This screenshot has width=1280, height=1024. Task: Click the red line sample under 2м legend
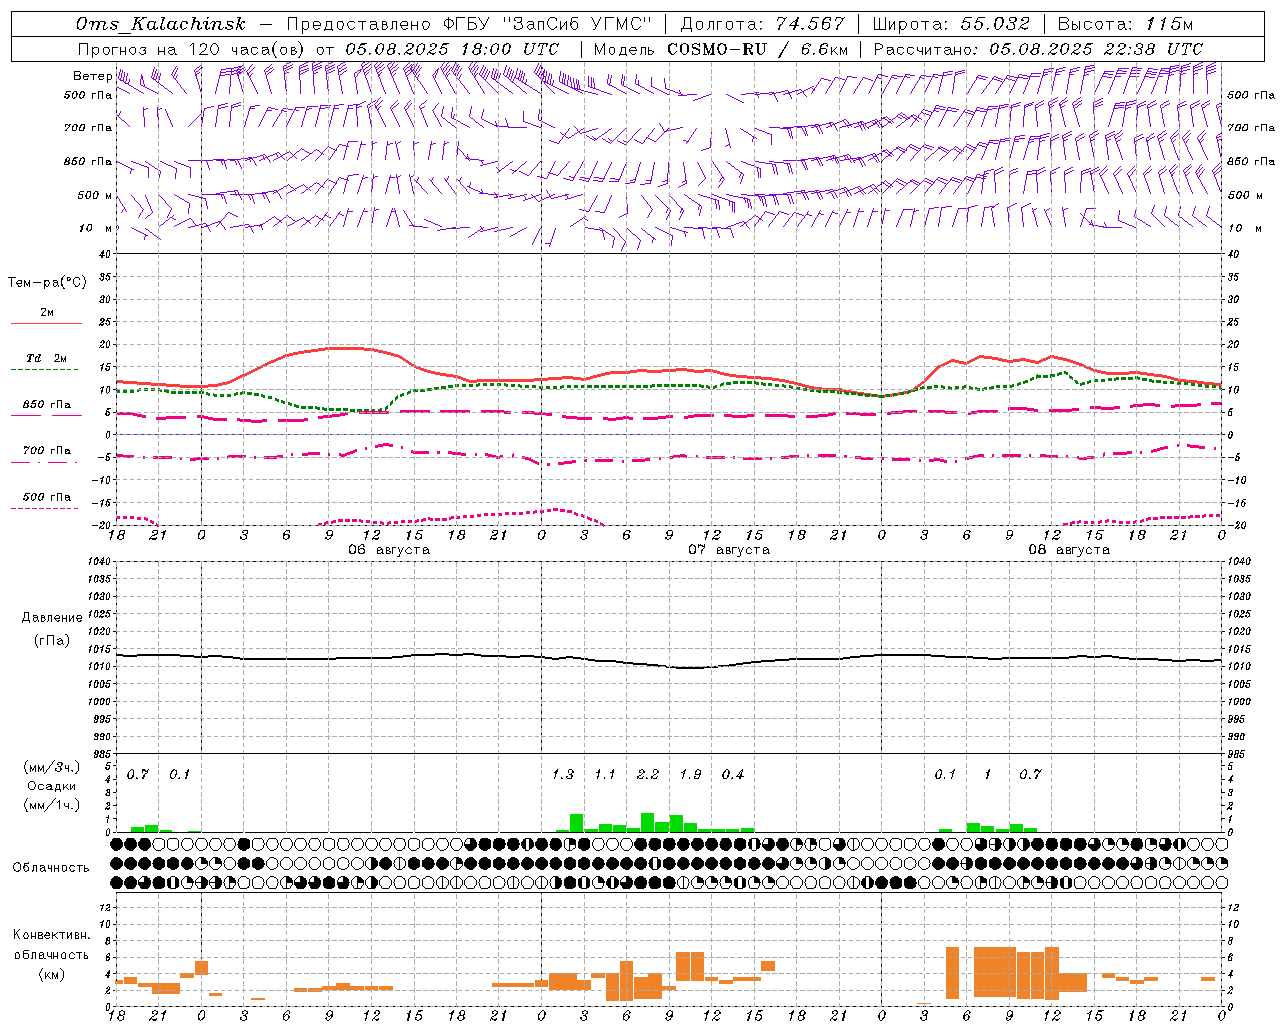[x=46, y=323]
